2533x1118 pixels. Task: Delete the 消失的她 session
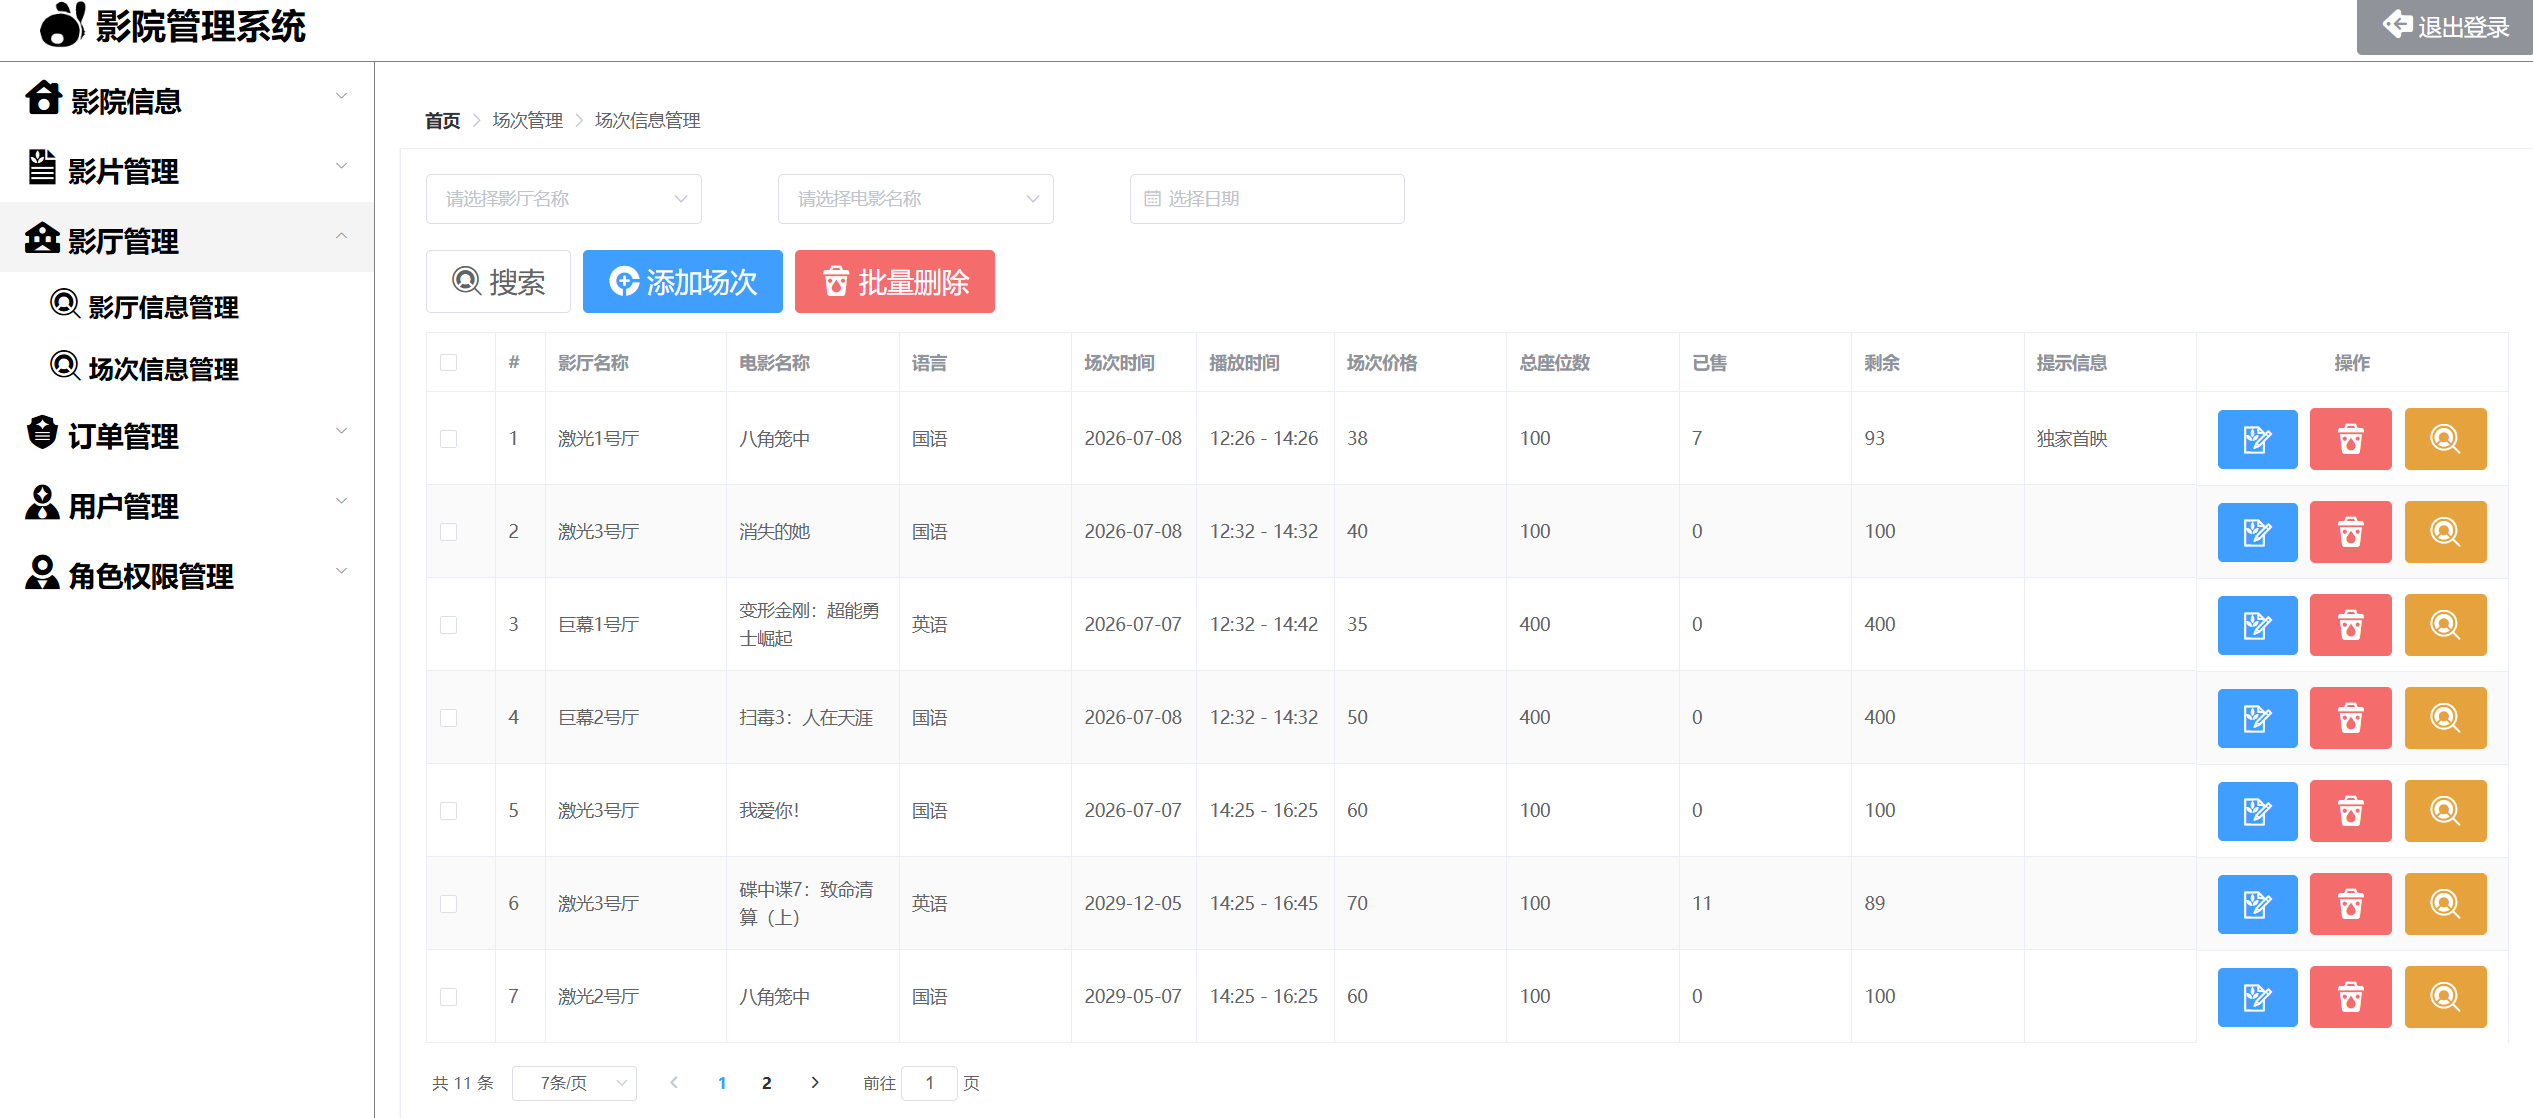pyautogui.click(x=2350, y=532)
